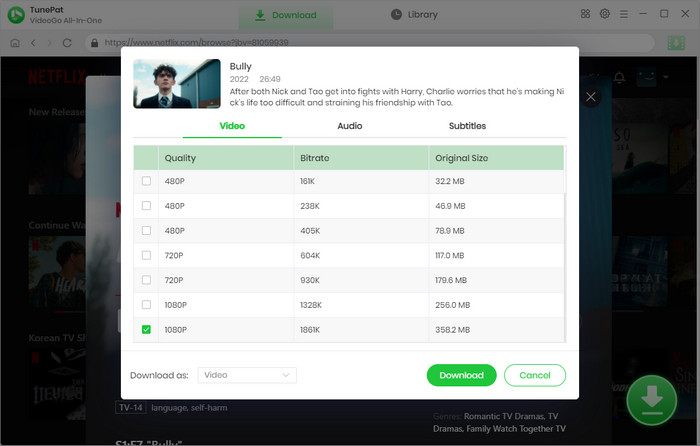Switch to the Audio tab

[350, 126]
